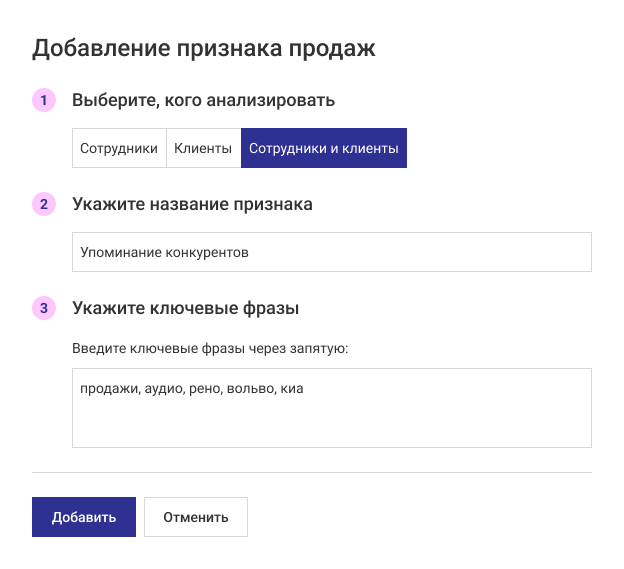The height and width of the screenshot is (569, 624).
Task: Select the Сотрудники option
Action: tap(119, 148)
